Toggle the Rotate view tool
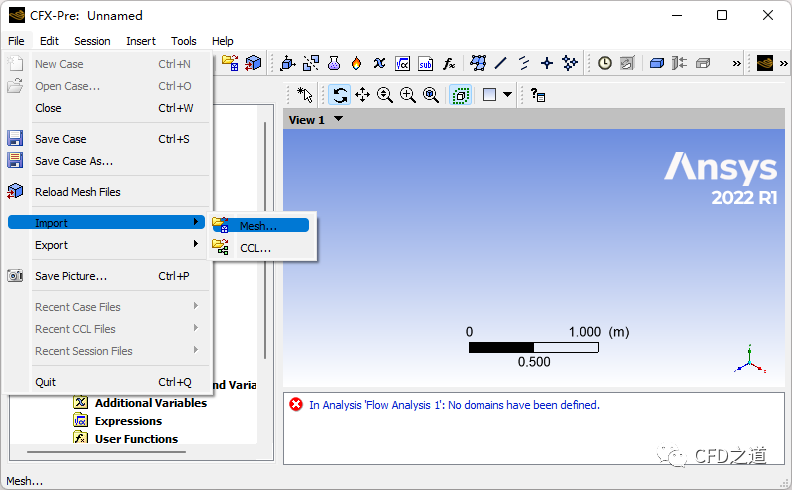 click(340, 94)
